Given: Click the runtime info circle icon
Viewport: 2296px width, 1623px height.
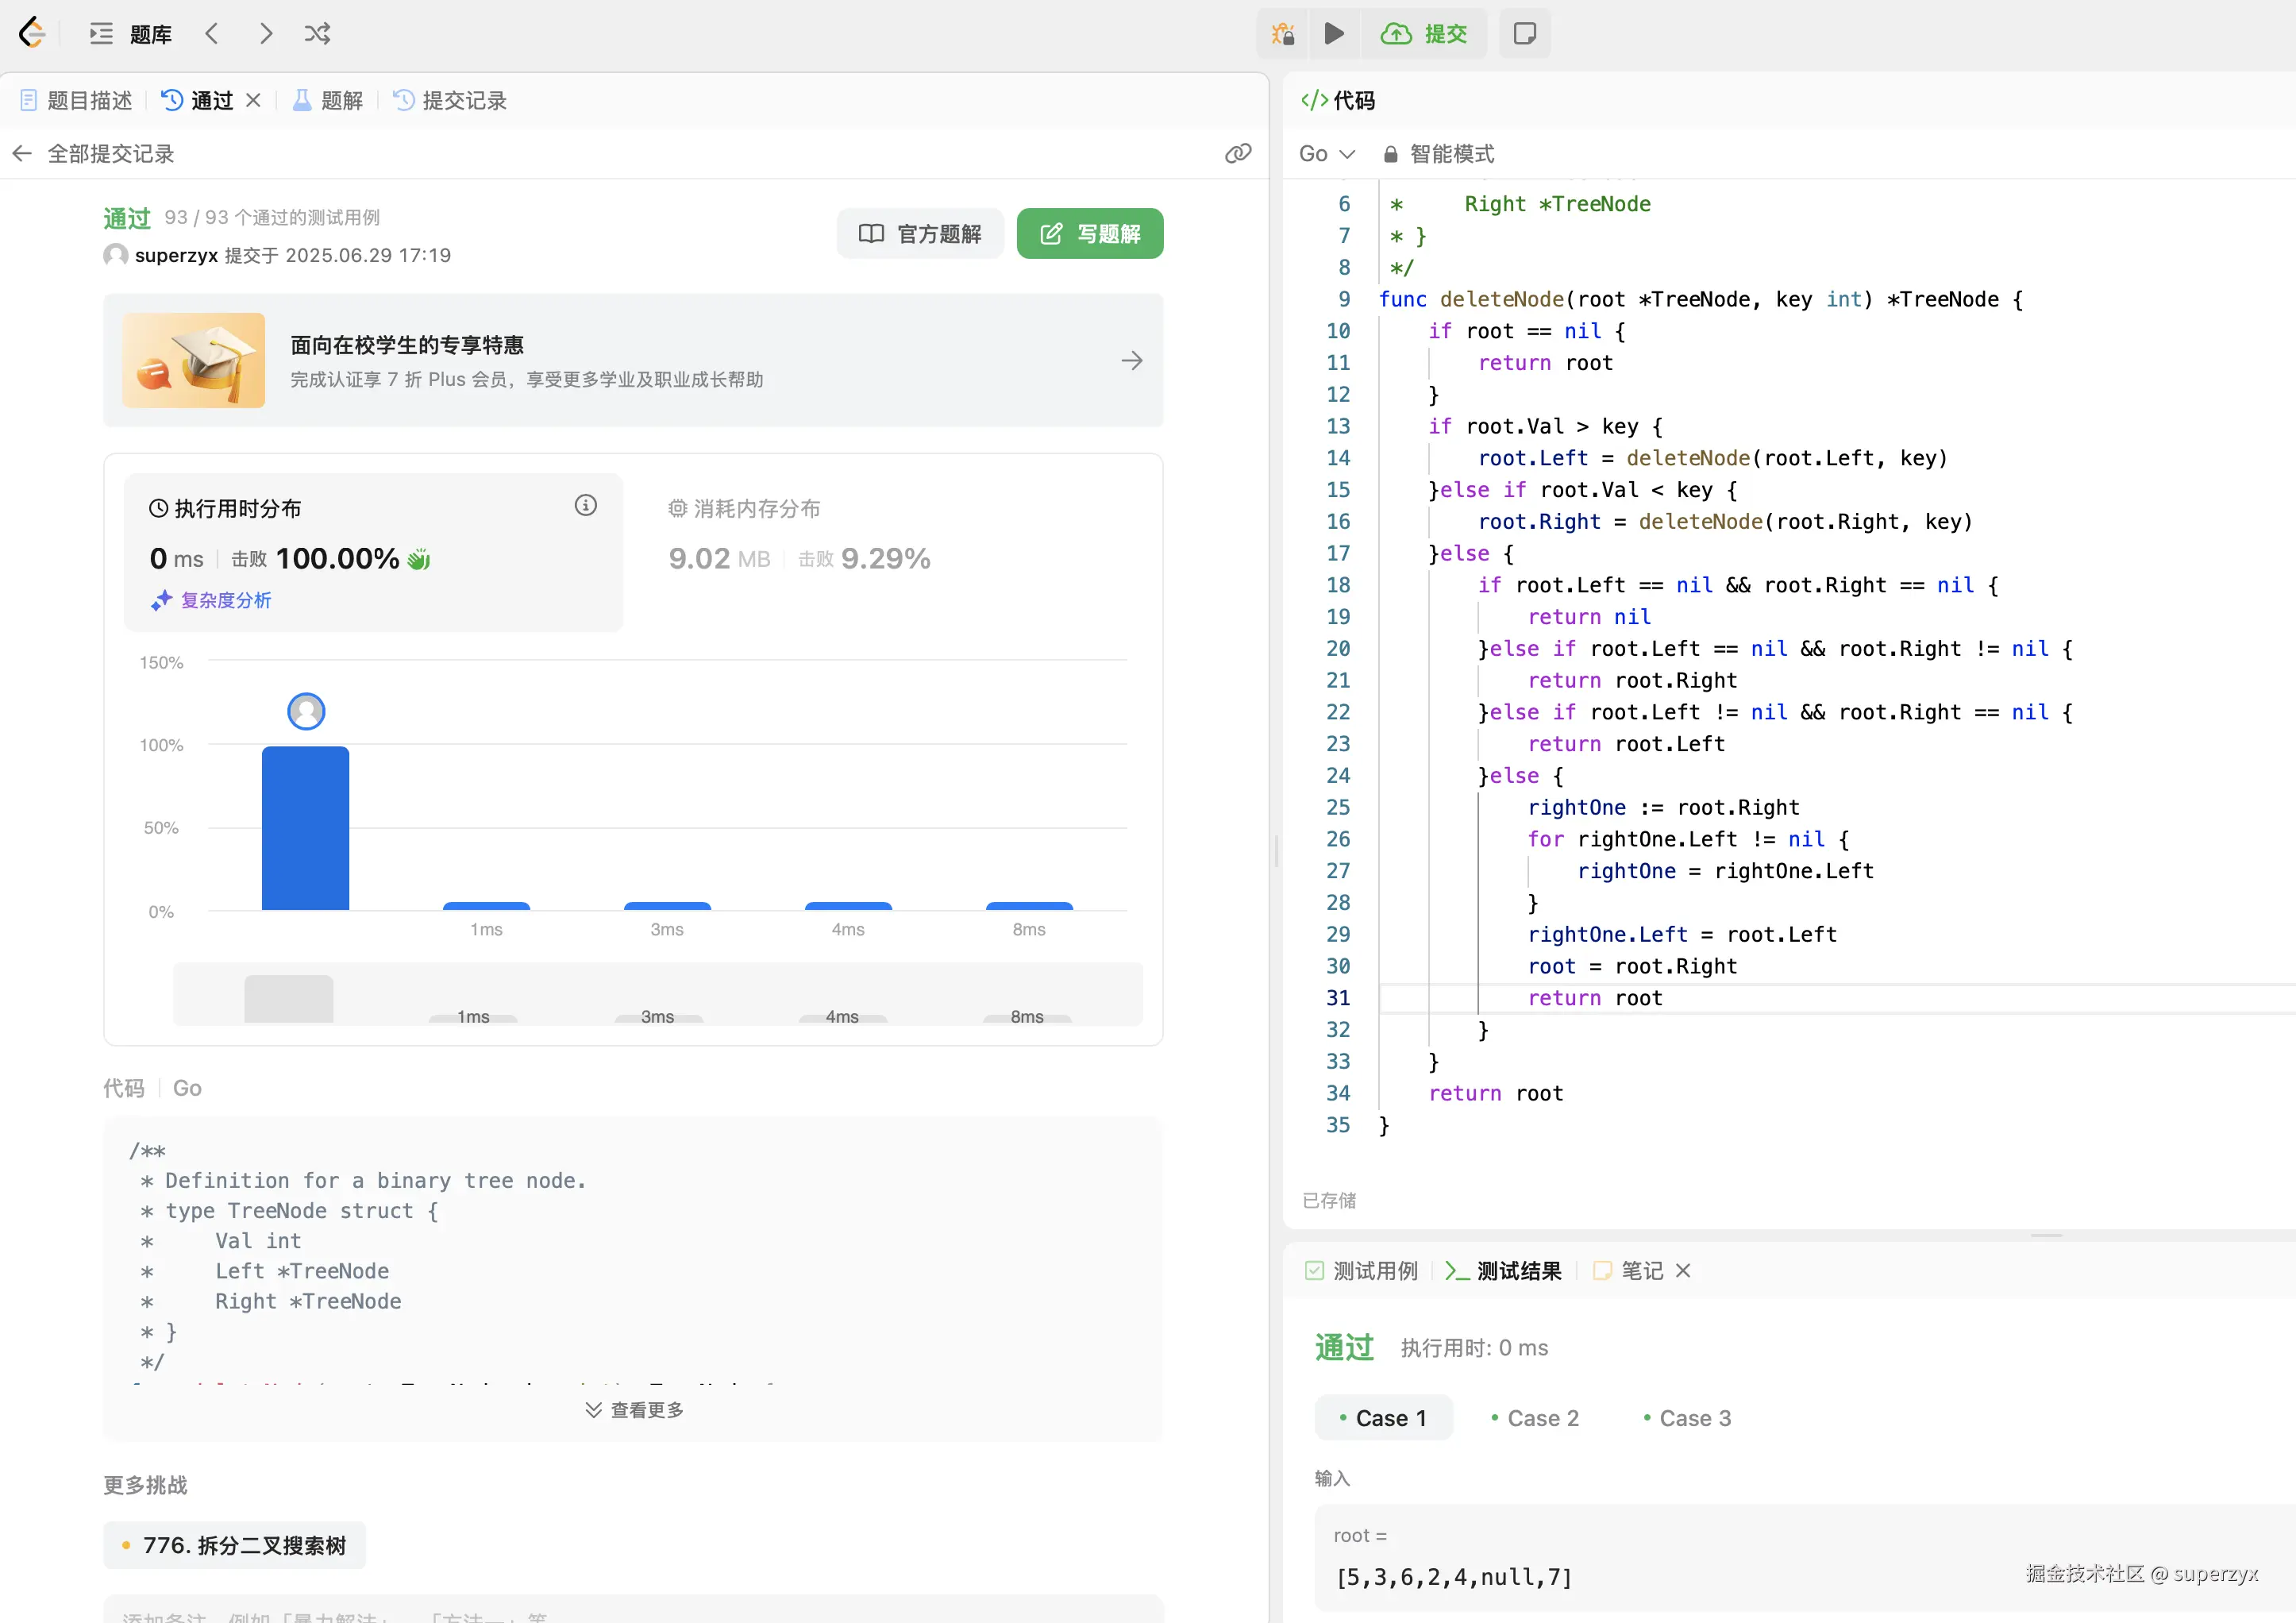Looking at the screenshot, I should (x=586, y=506).
